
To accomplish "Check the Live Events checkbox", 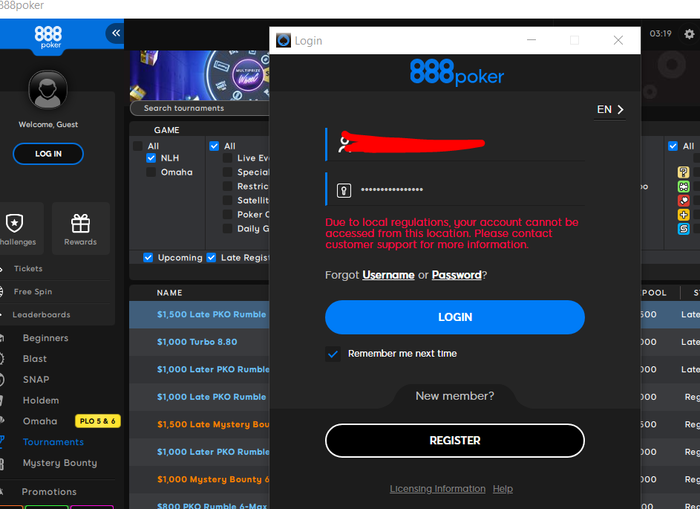I will point(228,158).
